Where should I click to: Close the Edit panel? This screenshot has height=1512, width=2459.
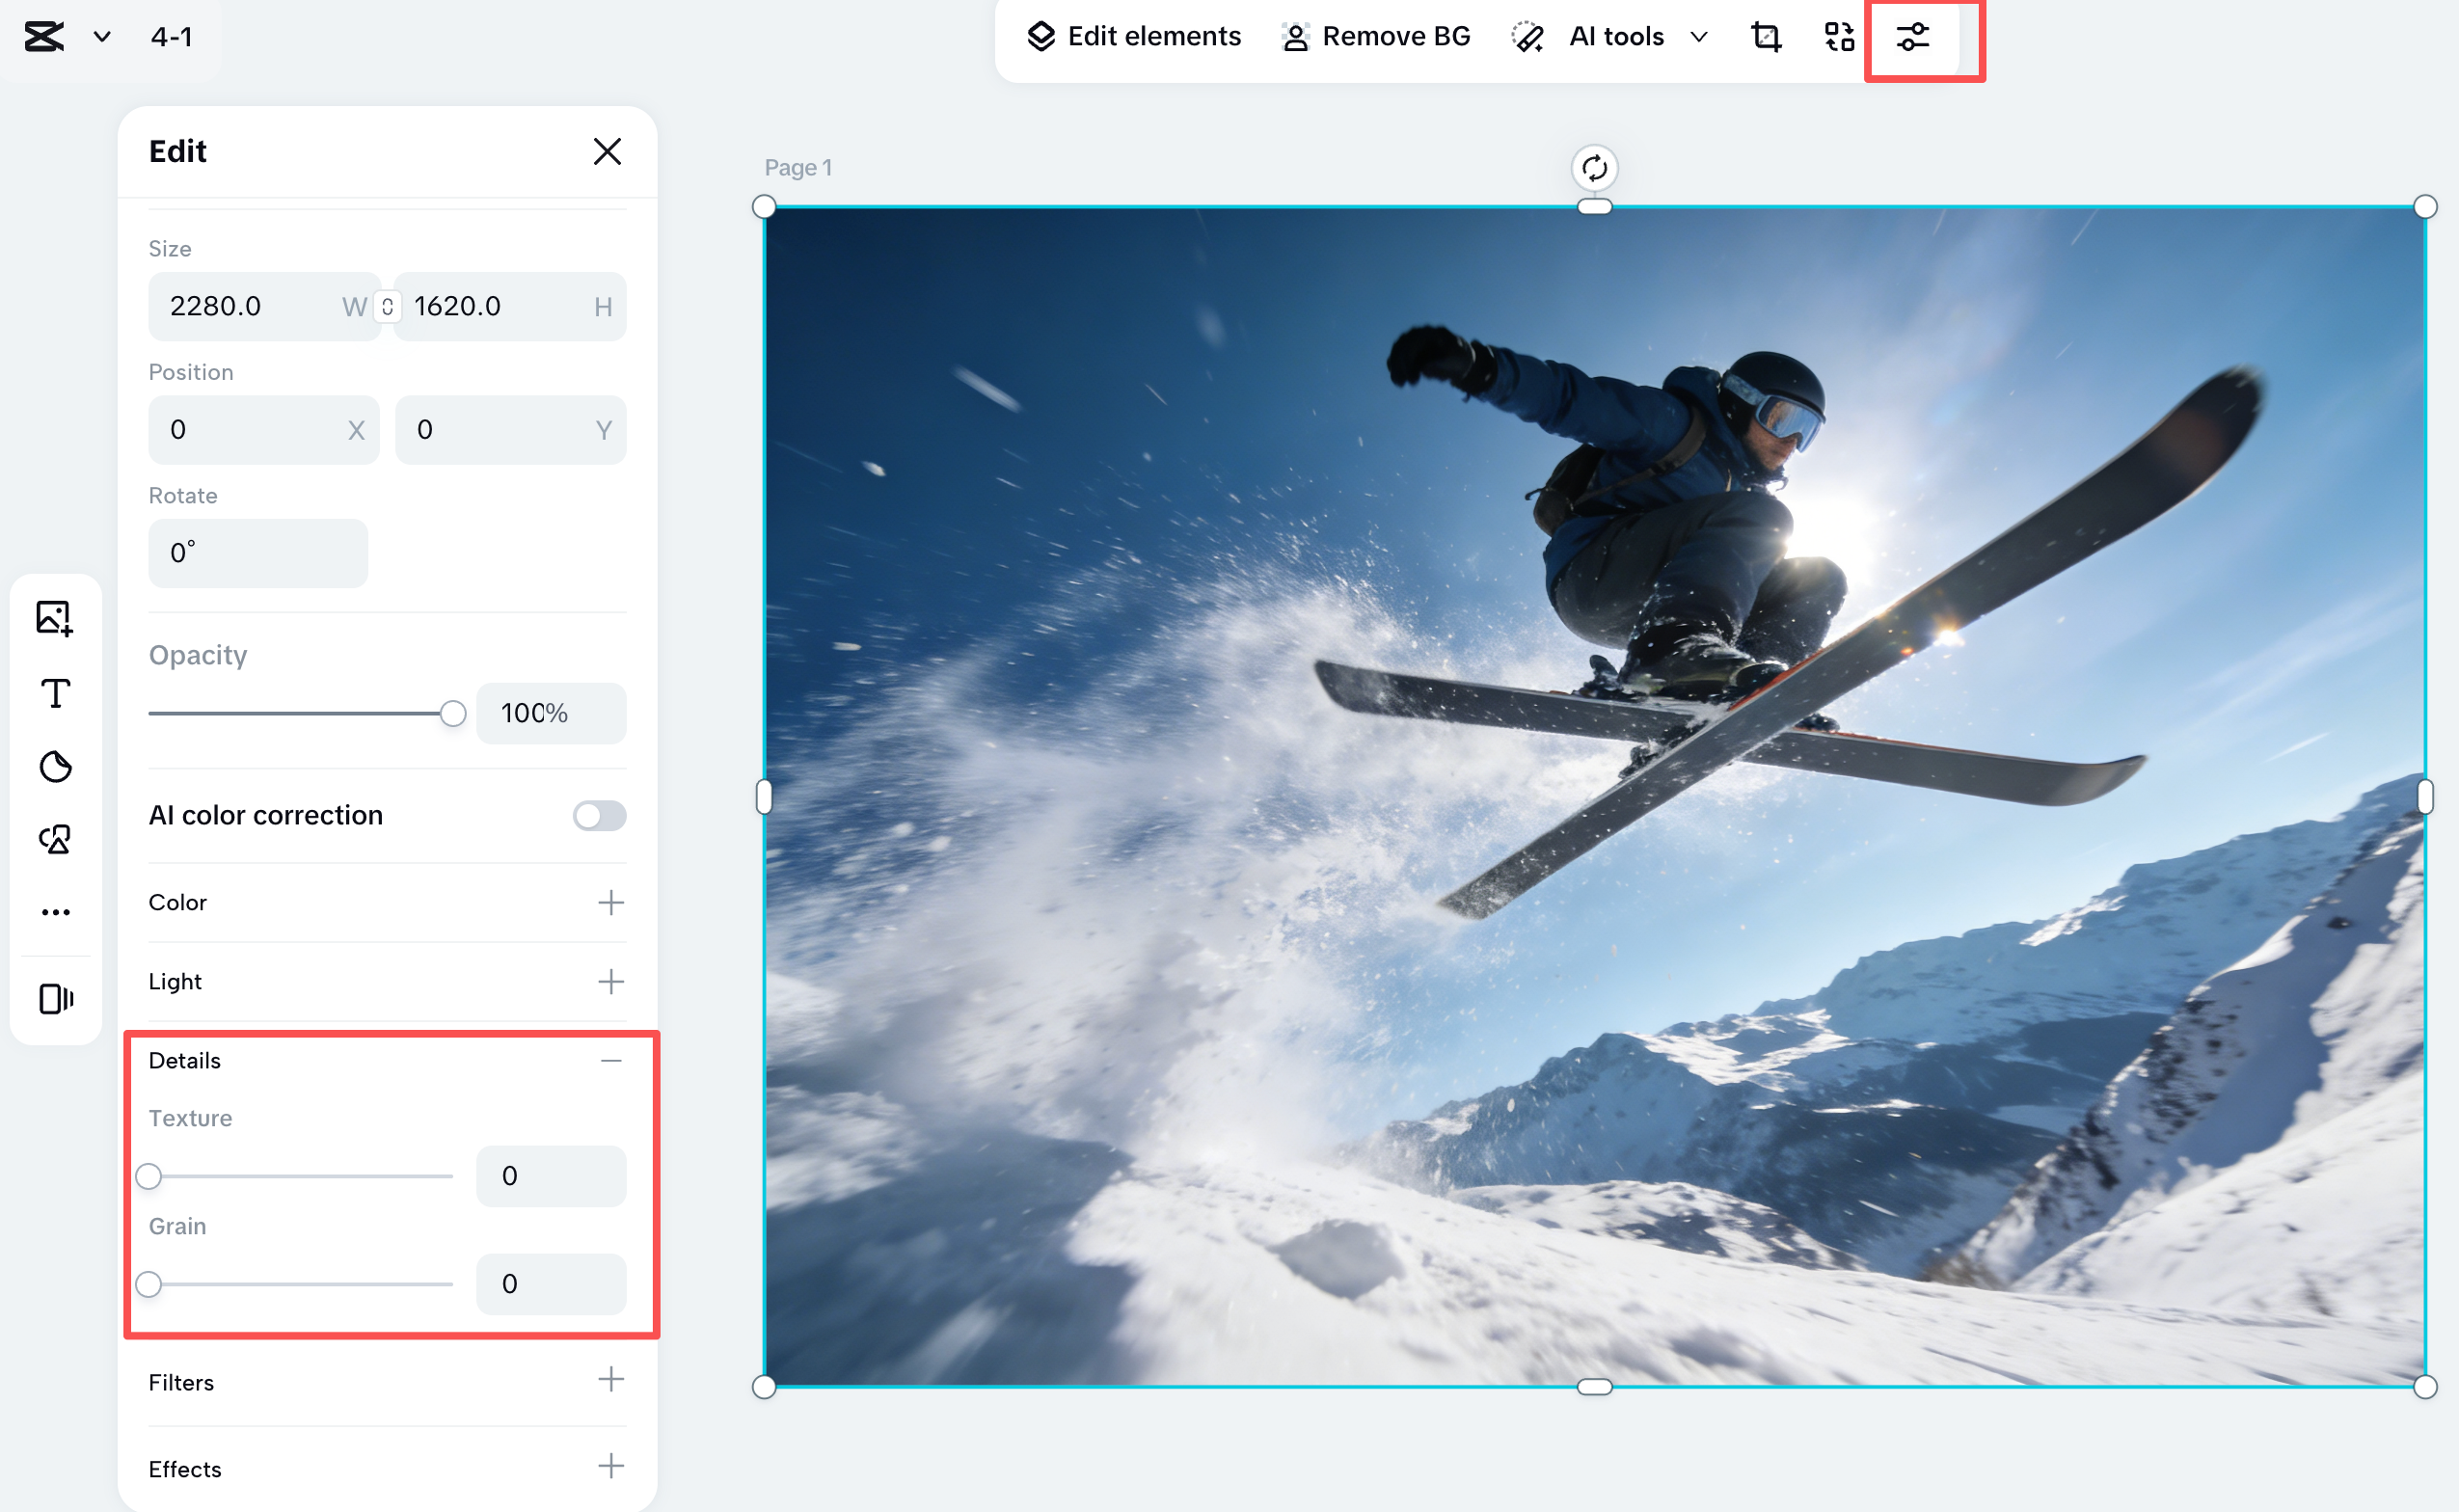coord(607,152)
